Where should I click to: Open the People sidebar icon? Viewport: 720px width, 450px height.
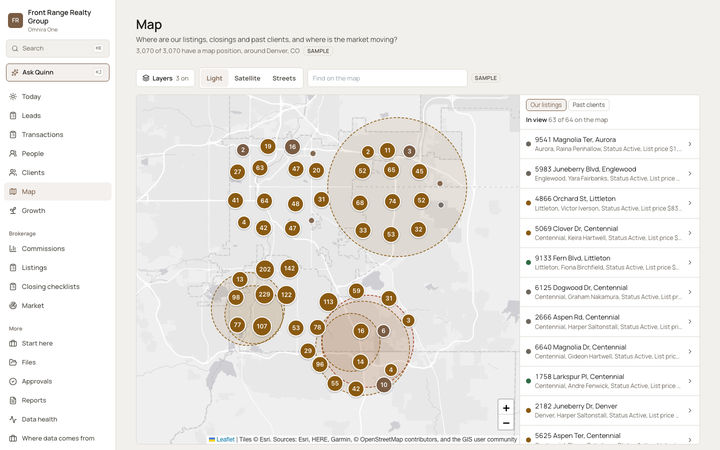coord(13,153)
